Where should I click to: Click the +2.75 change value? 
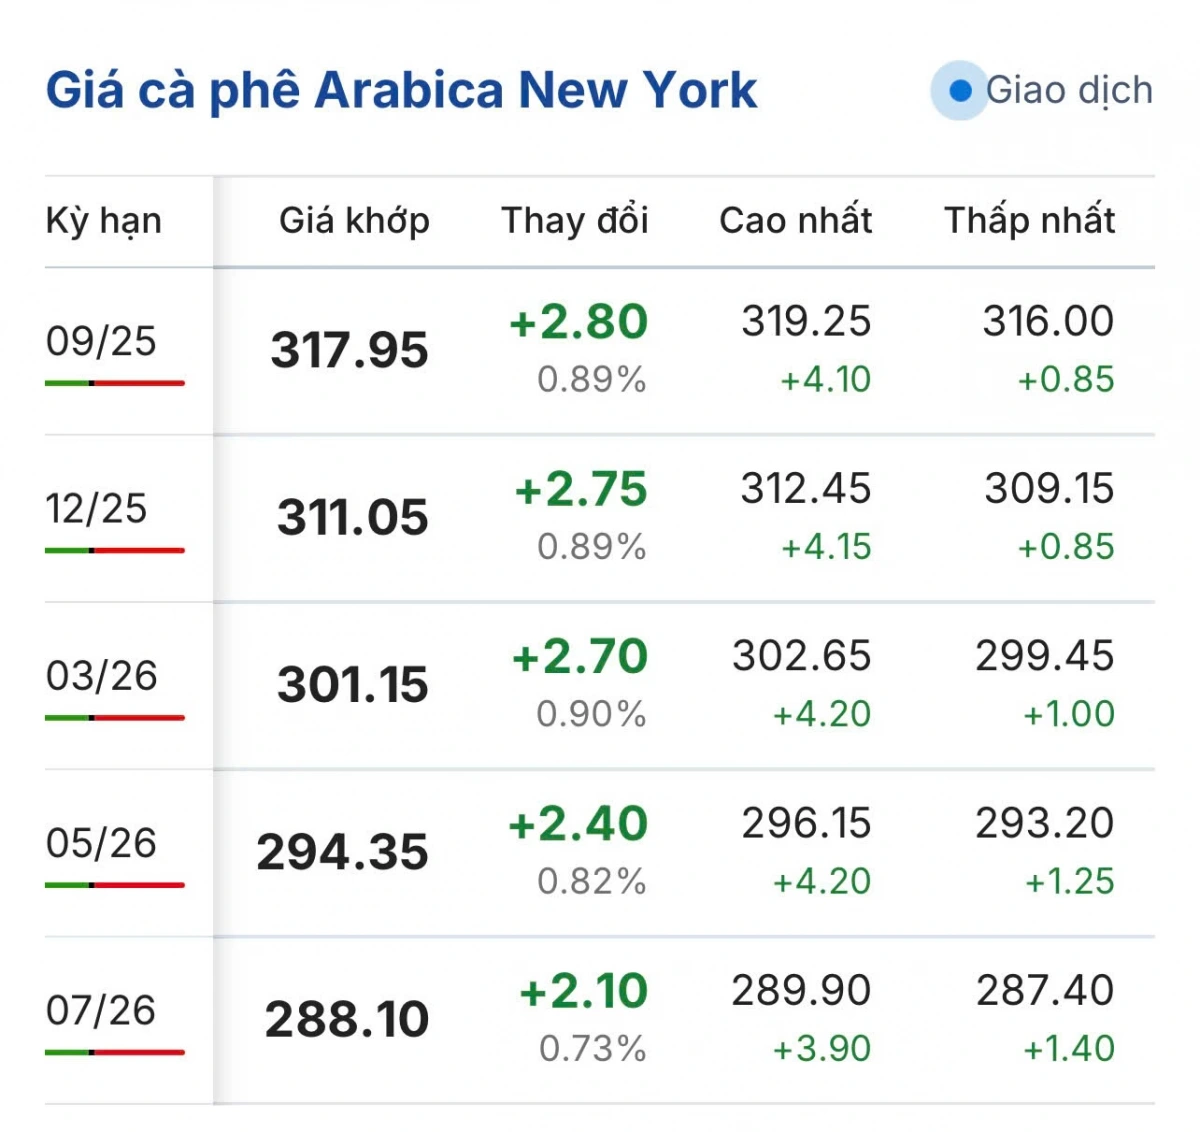[581, 490]
